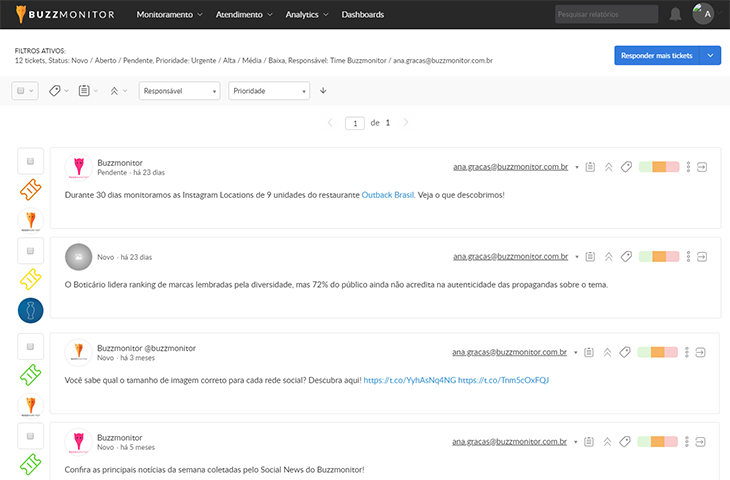
Task: Go to the Dashboards menu item
Action: coord(362,15)
